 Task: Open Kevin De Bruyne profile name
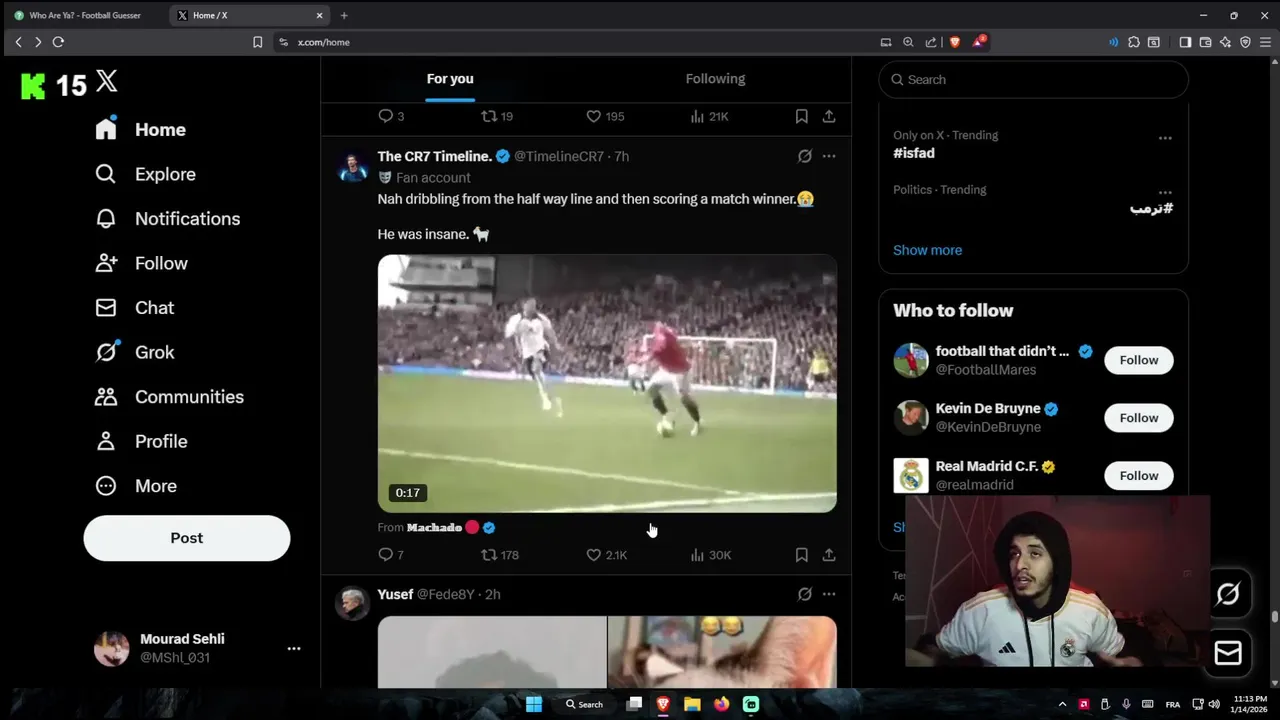[988, 409]
